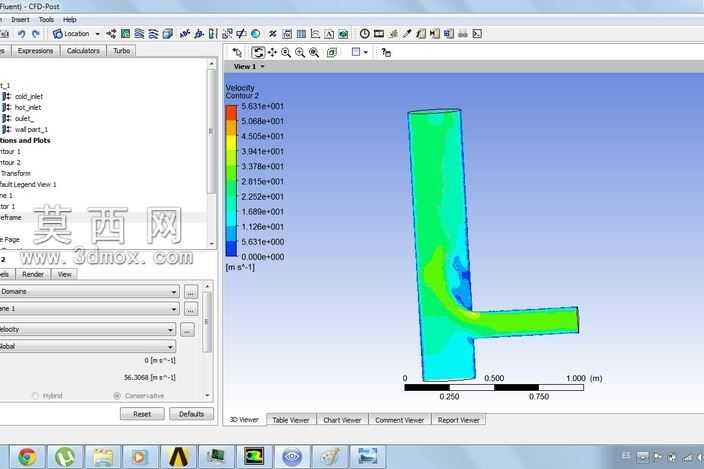
Task: Click the Defaults button
Action: (x=191, y=414)
